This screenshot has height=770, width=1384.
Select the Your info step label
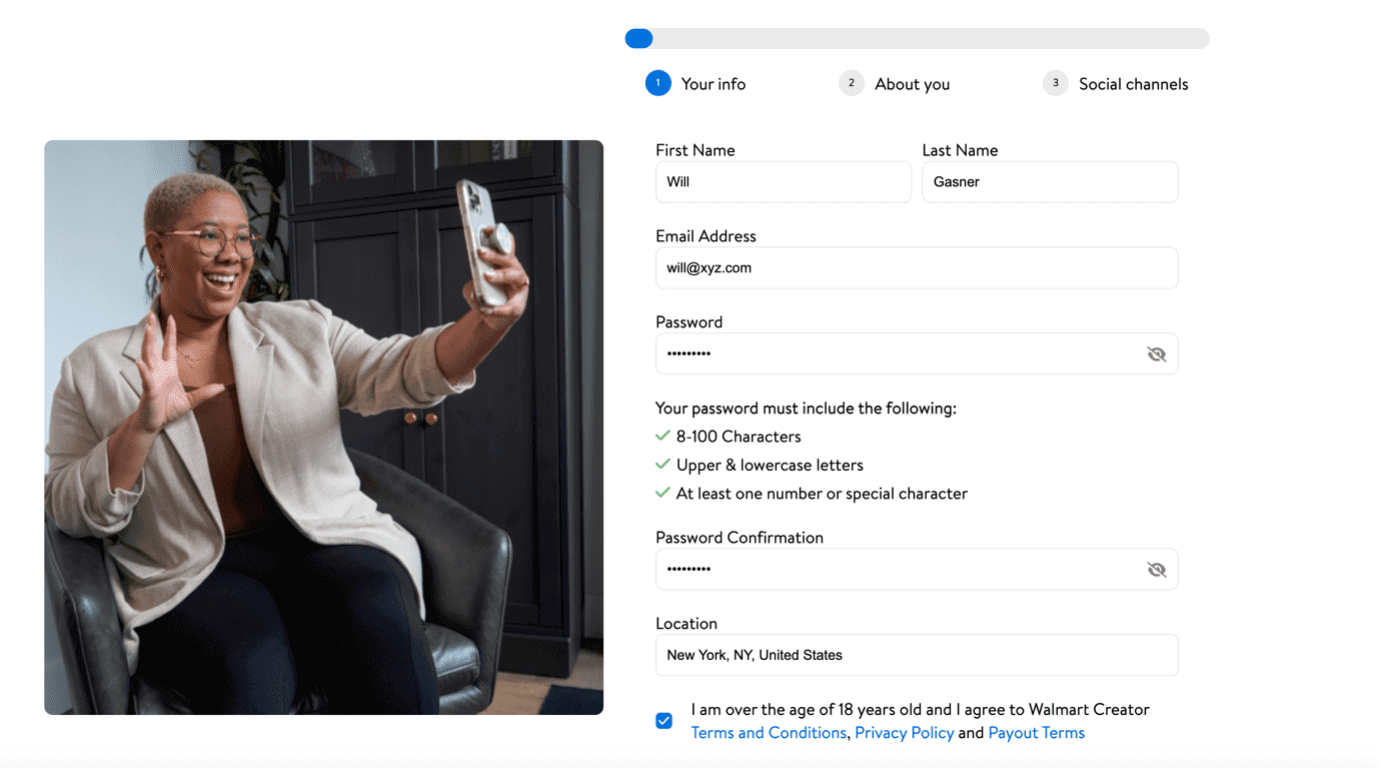coord(711,83)
